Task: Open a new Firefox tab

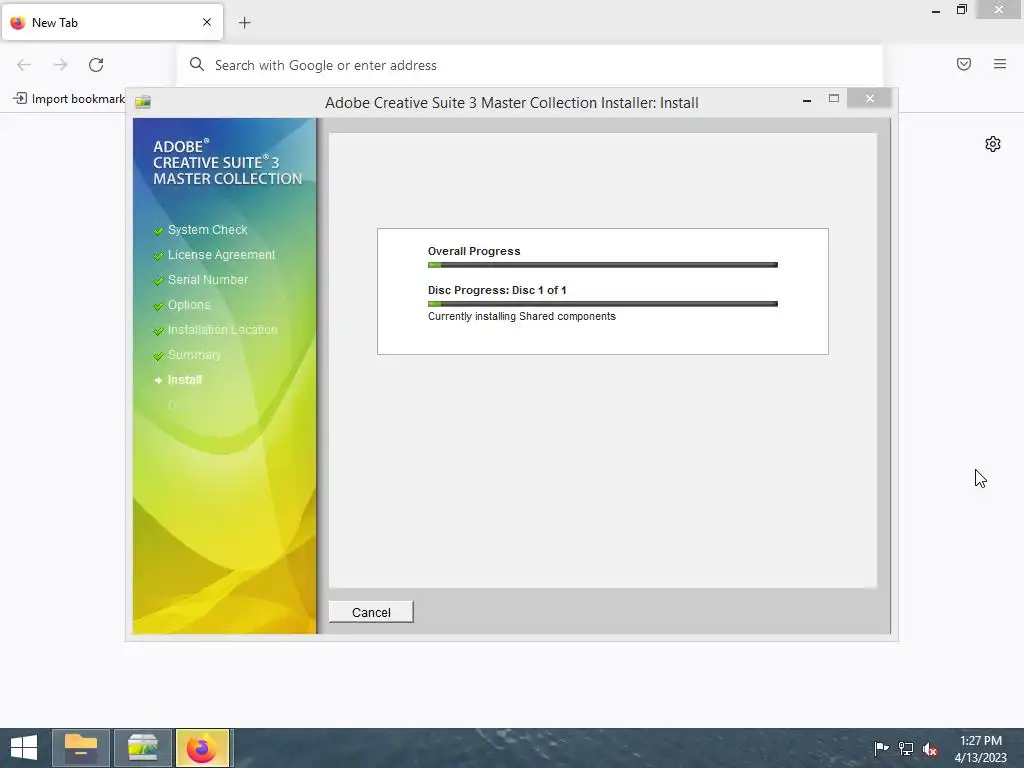Action: point(244,23)
